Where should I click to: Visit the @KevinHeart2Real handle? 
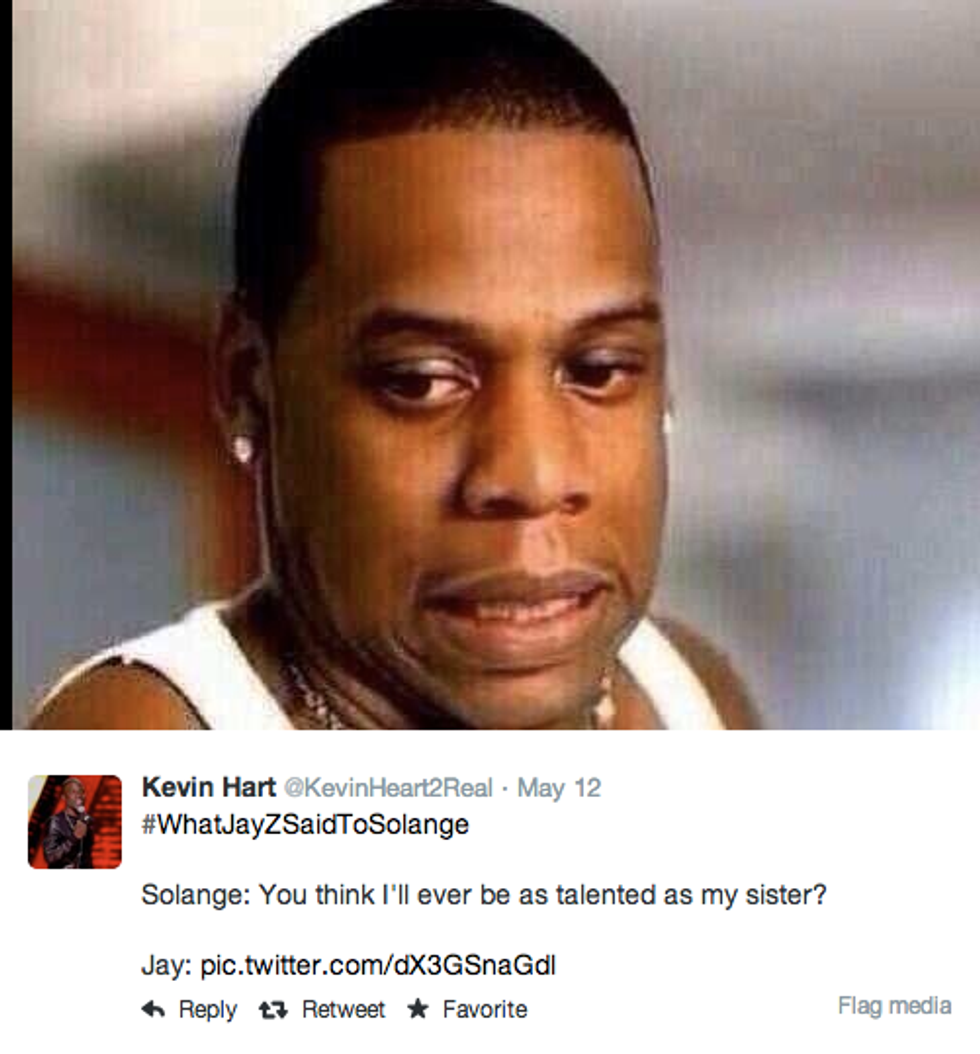click(389, 788)
